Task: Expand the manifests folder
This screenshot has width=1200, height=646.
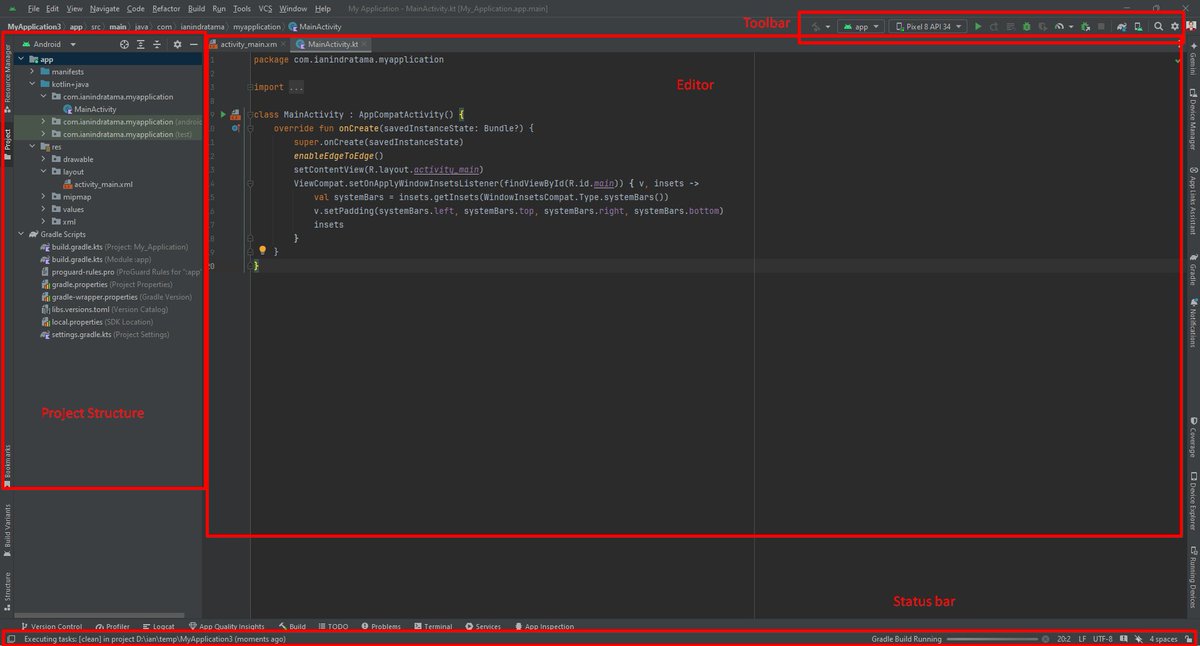Action: tap(32, 72)
